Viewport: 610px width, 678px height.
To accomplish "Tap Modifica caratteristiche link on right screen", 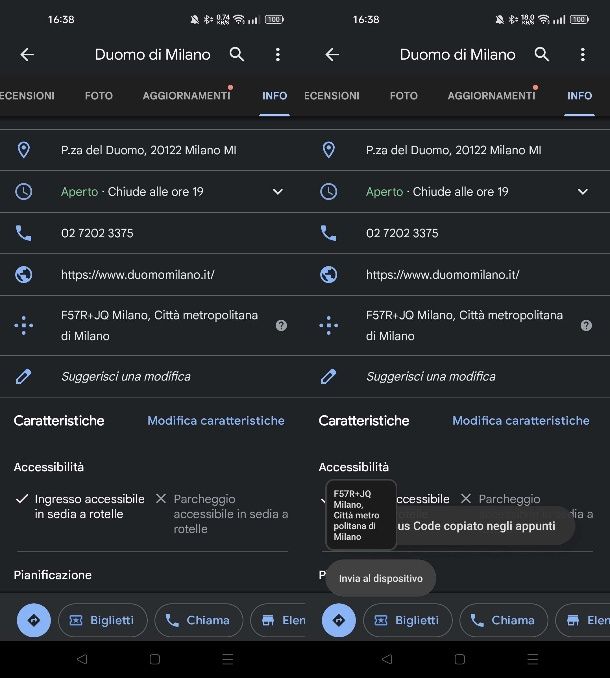I will tap(521, 421).
